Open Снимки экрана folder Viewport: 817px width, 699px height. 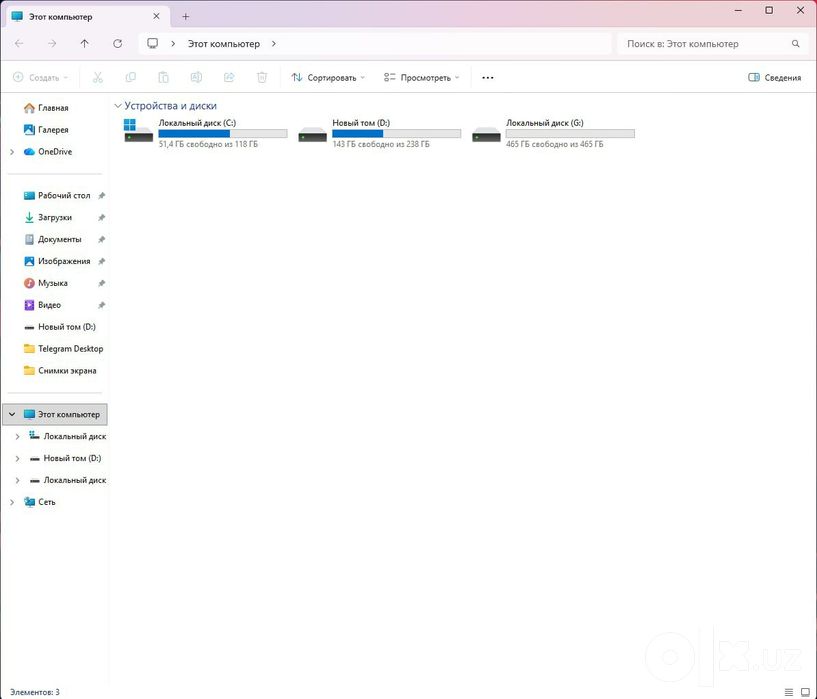(x=67, y=370)
